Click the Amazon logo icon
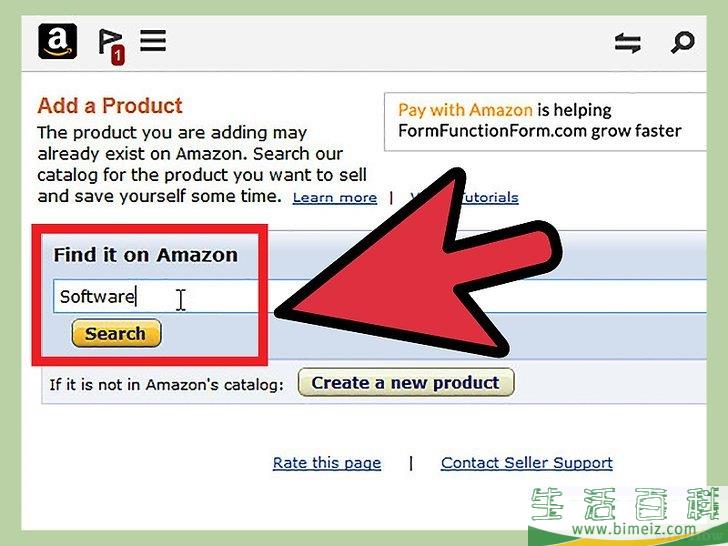Viewport: 728px width, 546px height. (x=58, y=41)
